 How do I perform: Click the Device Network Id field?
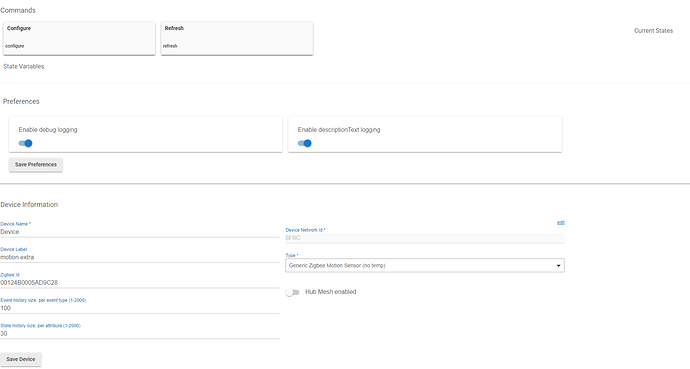pyautogui.click(x=425, y=238)
